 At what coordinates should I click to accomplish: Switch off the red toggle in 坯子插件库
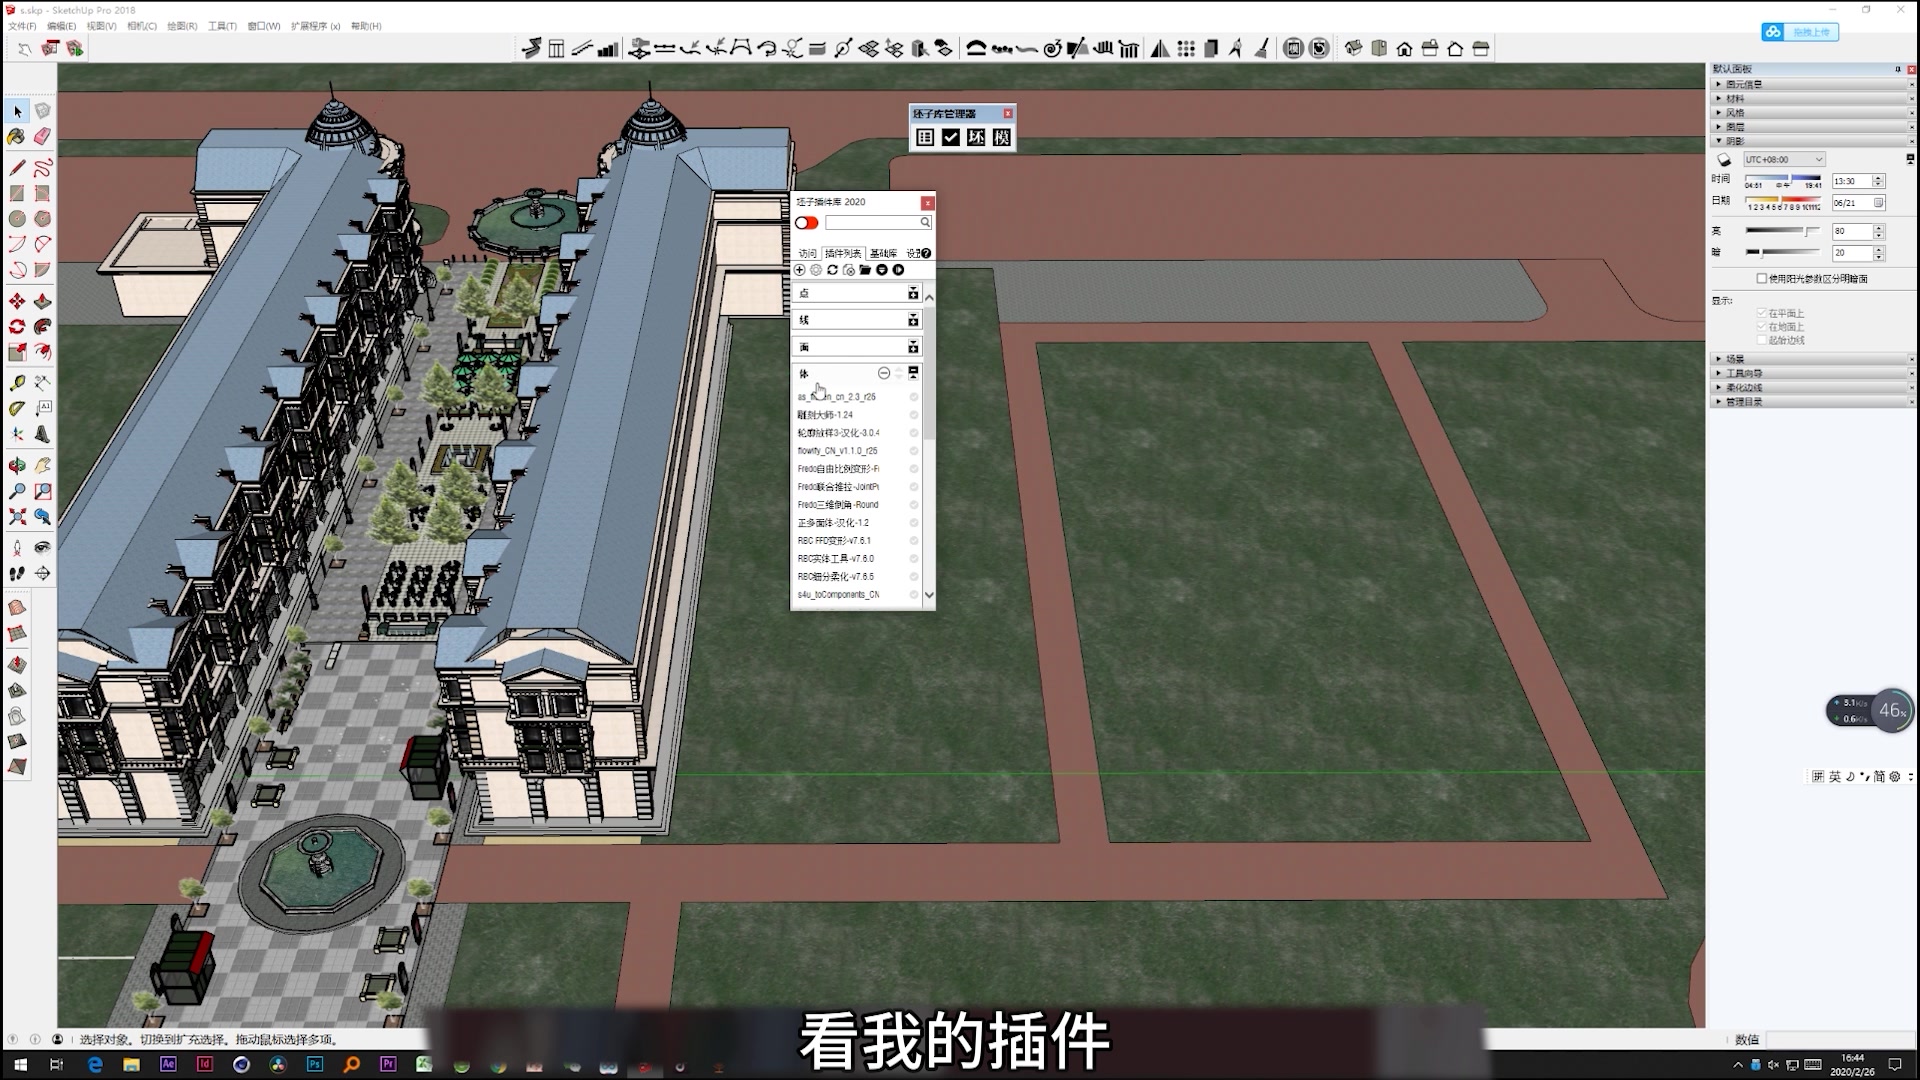click(x=807, y=224)
